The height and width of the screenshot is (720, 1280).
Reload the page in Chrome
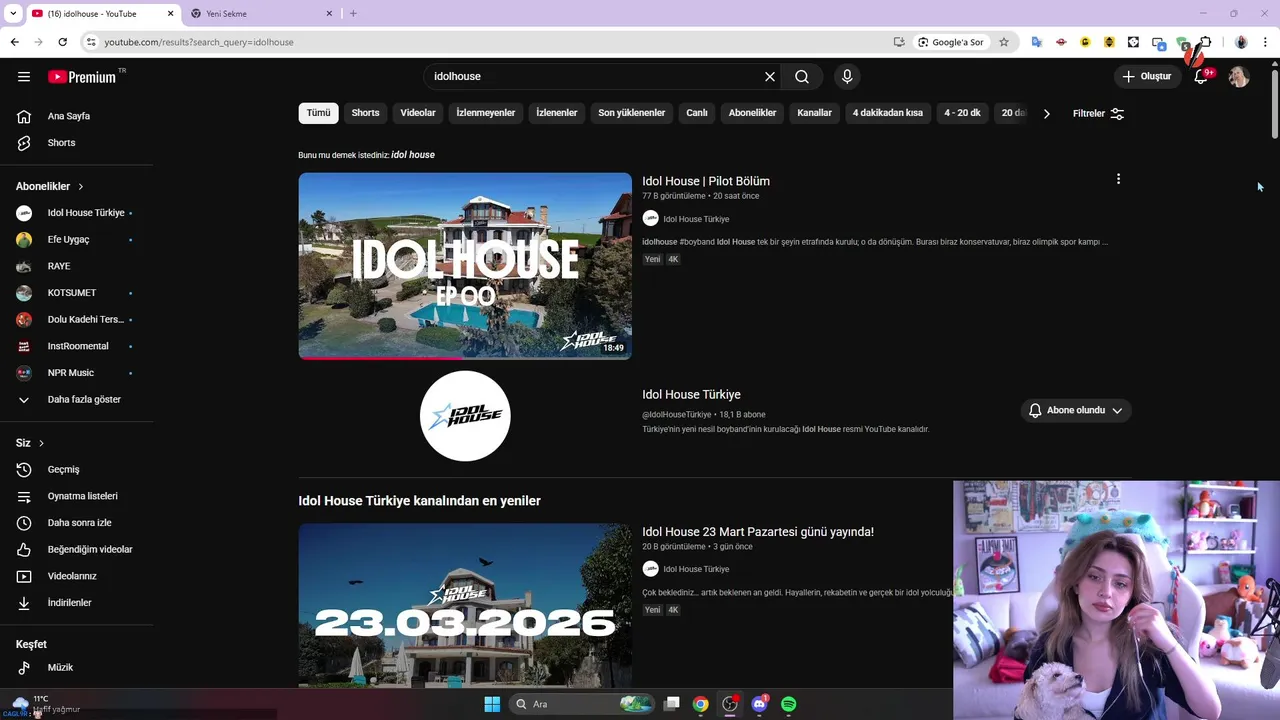[x=62, y=42]
